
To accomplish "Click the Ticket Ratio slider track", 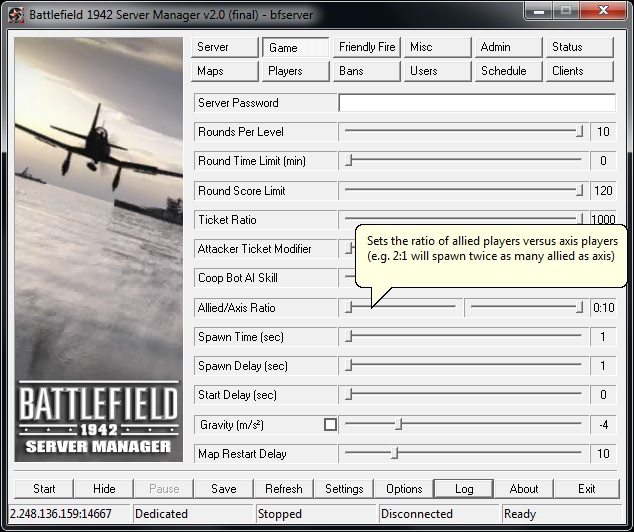I will 461,218.
